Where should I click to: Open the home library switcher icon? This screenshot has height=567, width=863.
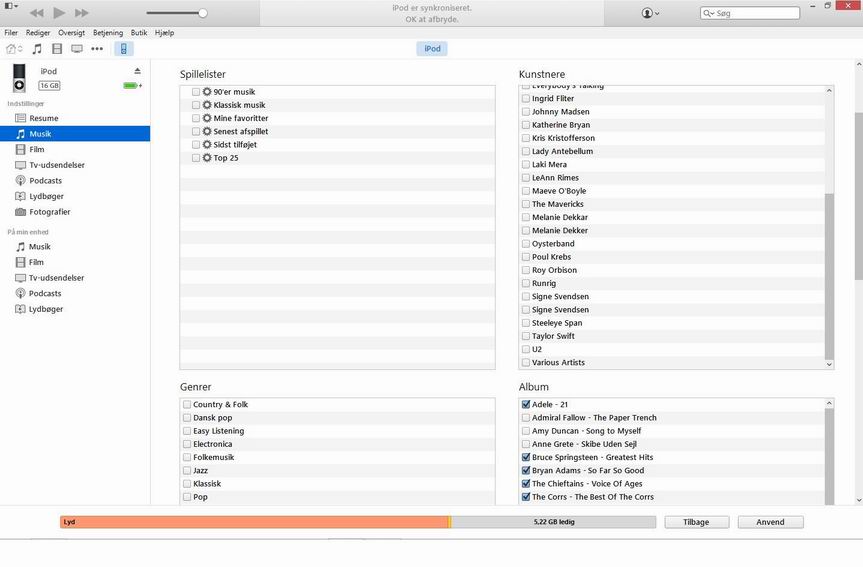pos(14,49)
